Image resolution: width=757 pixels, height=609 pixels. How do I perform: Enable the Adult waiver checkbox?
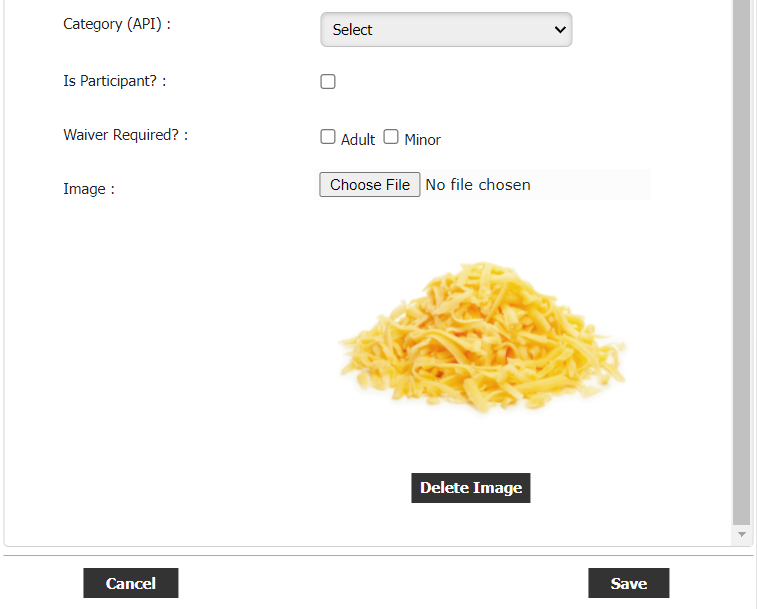click(328, 137)
